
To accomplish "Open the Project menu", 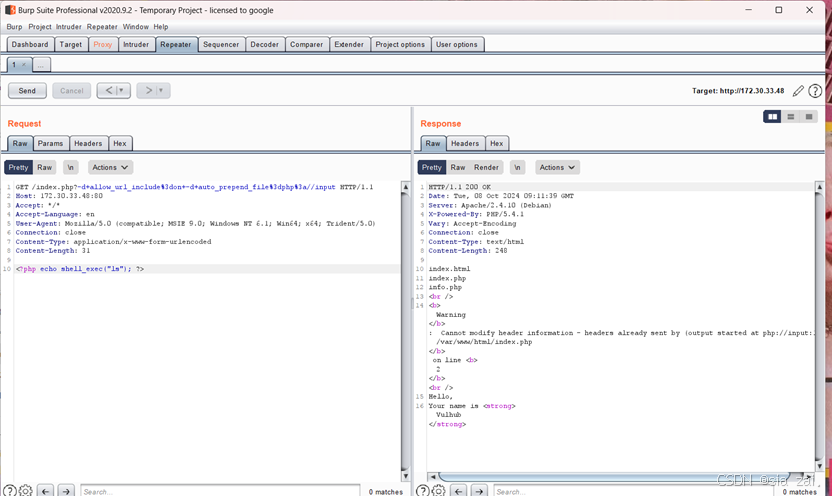I will pyautogui.click(x=40, y=27).
